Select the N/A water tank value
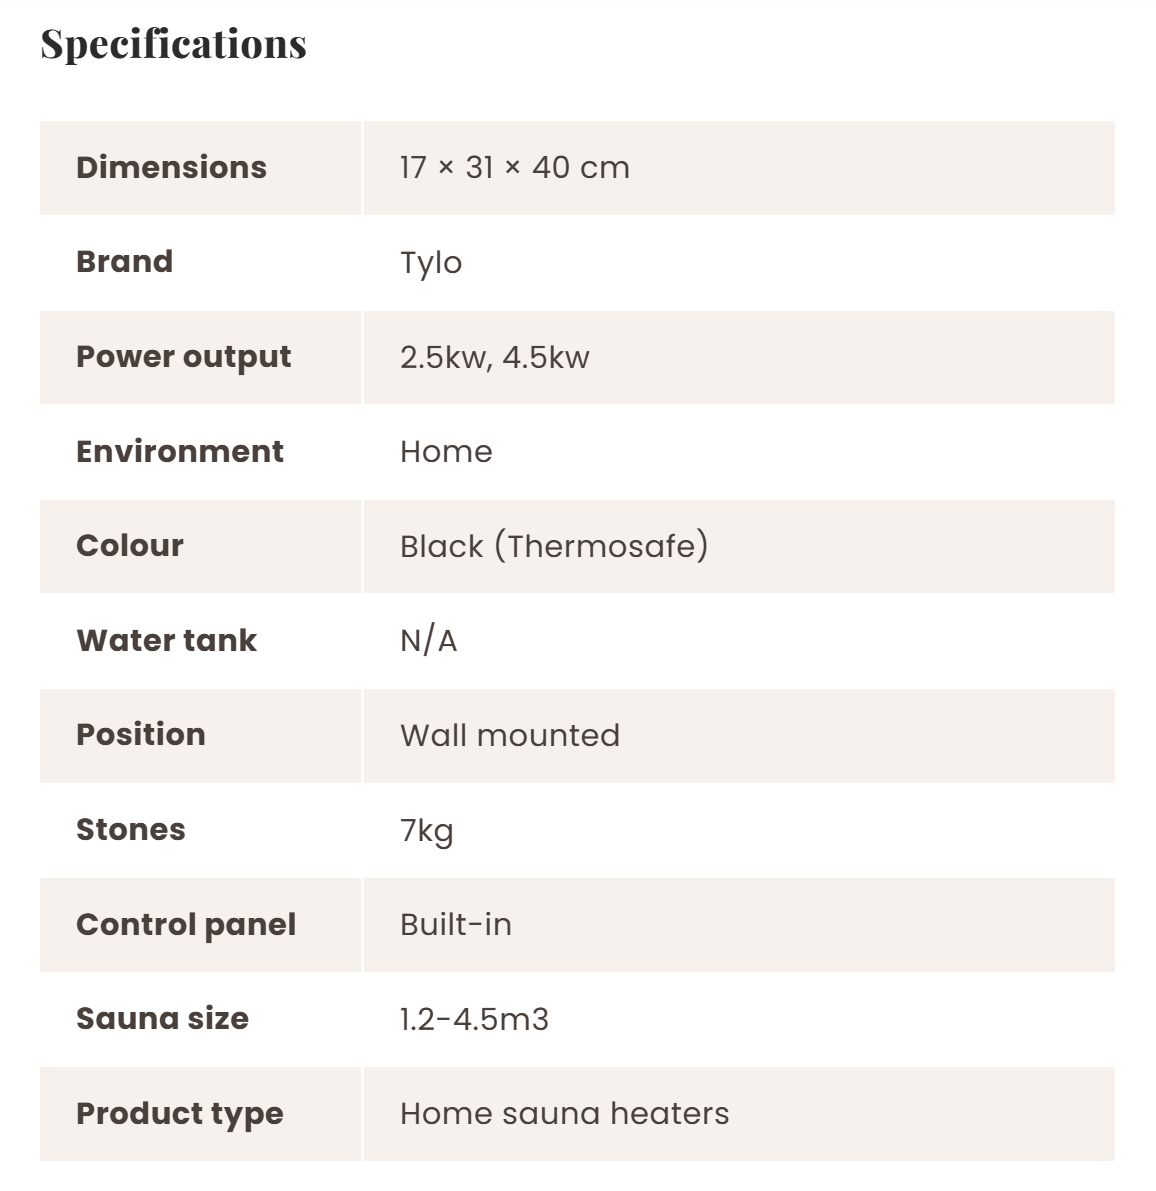 point(428,640)
